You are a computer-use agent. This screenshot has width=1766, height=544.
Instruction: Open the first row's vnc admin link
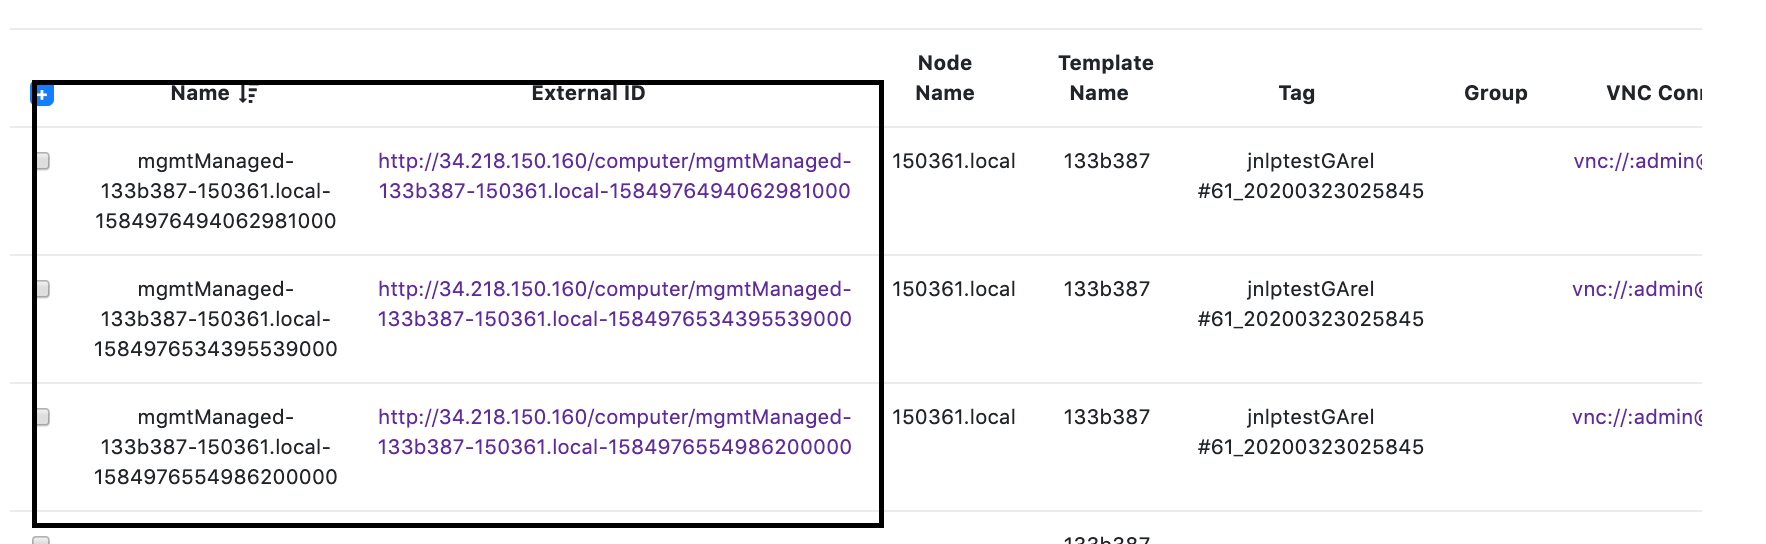point(1637,161)
